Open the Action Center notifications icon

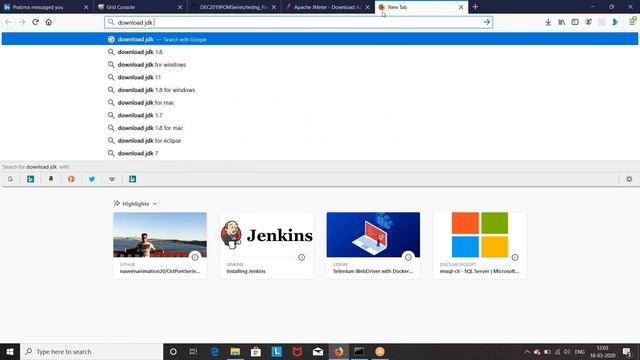pyautogui.click(x=627, y=351)
